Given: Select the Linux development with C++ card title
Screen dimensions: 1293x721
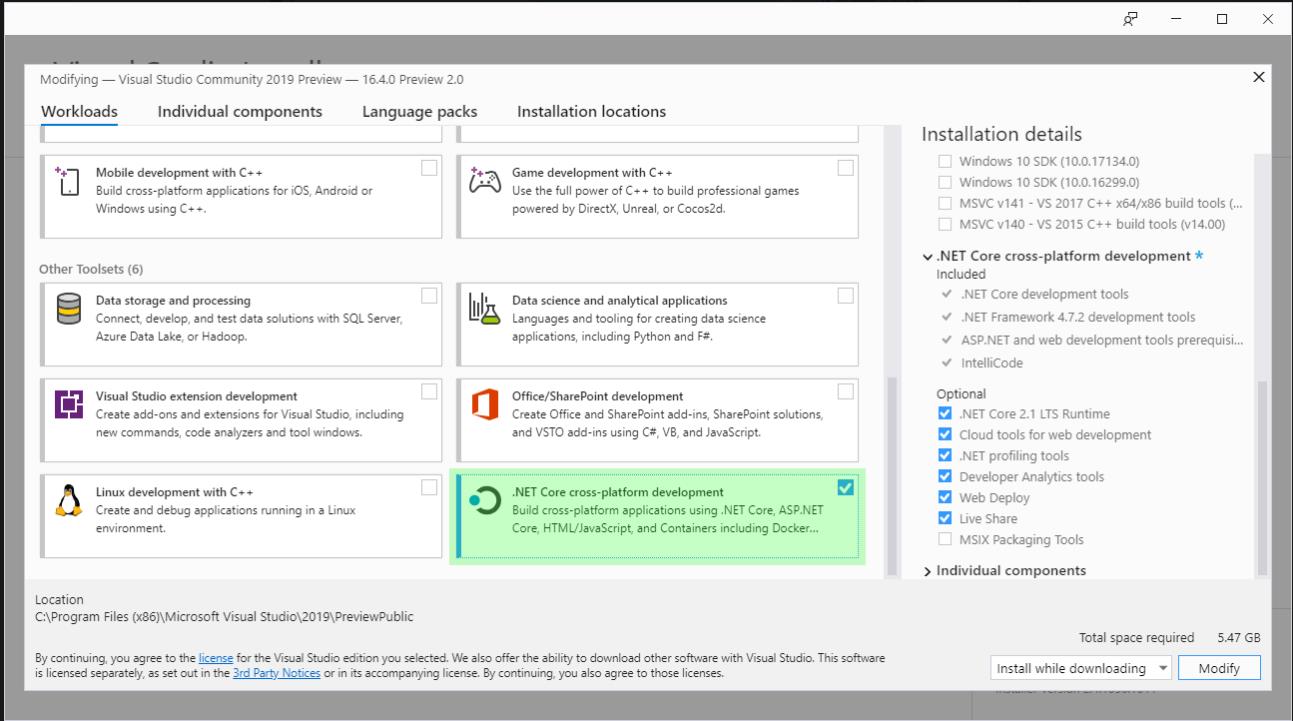Looking at the screenshot, I should [x=174, y=492].
